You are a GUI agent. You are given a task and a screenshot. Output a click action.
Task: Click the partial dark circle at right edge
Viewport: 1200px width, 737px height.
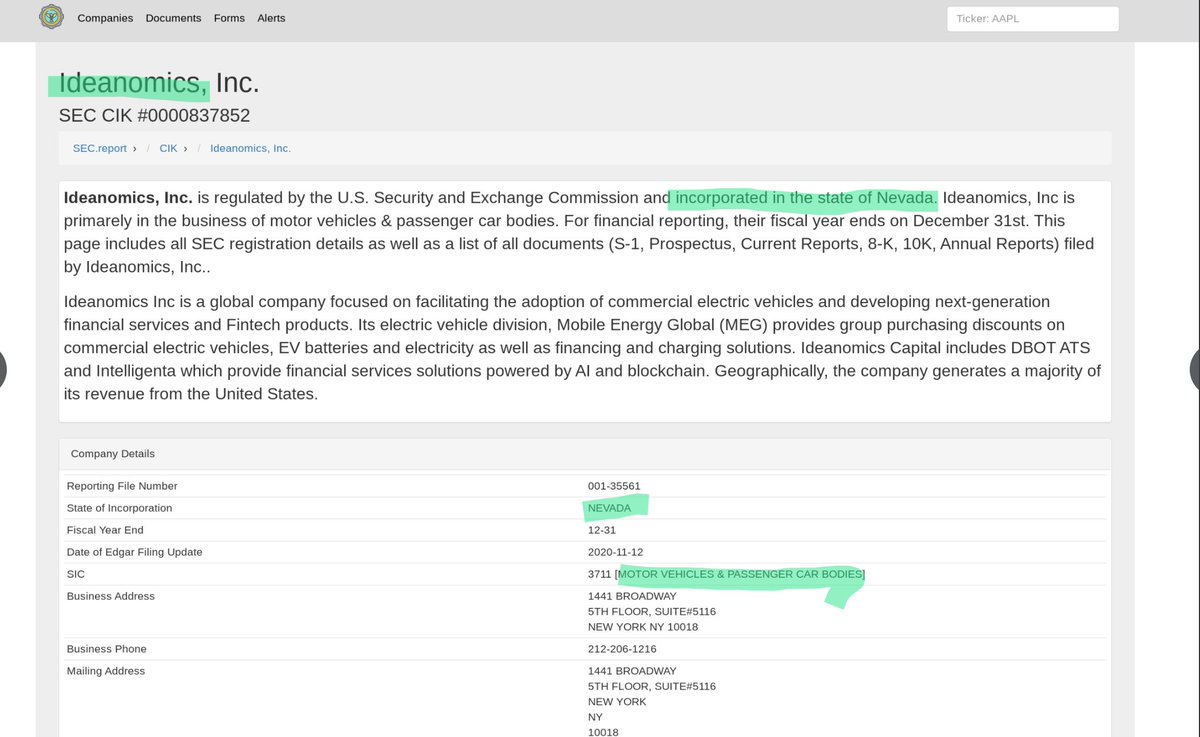click(x=1194, y=369)
